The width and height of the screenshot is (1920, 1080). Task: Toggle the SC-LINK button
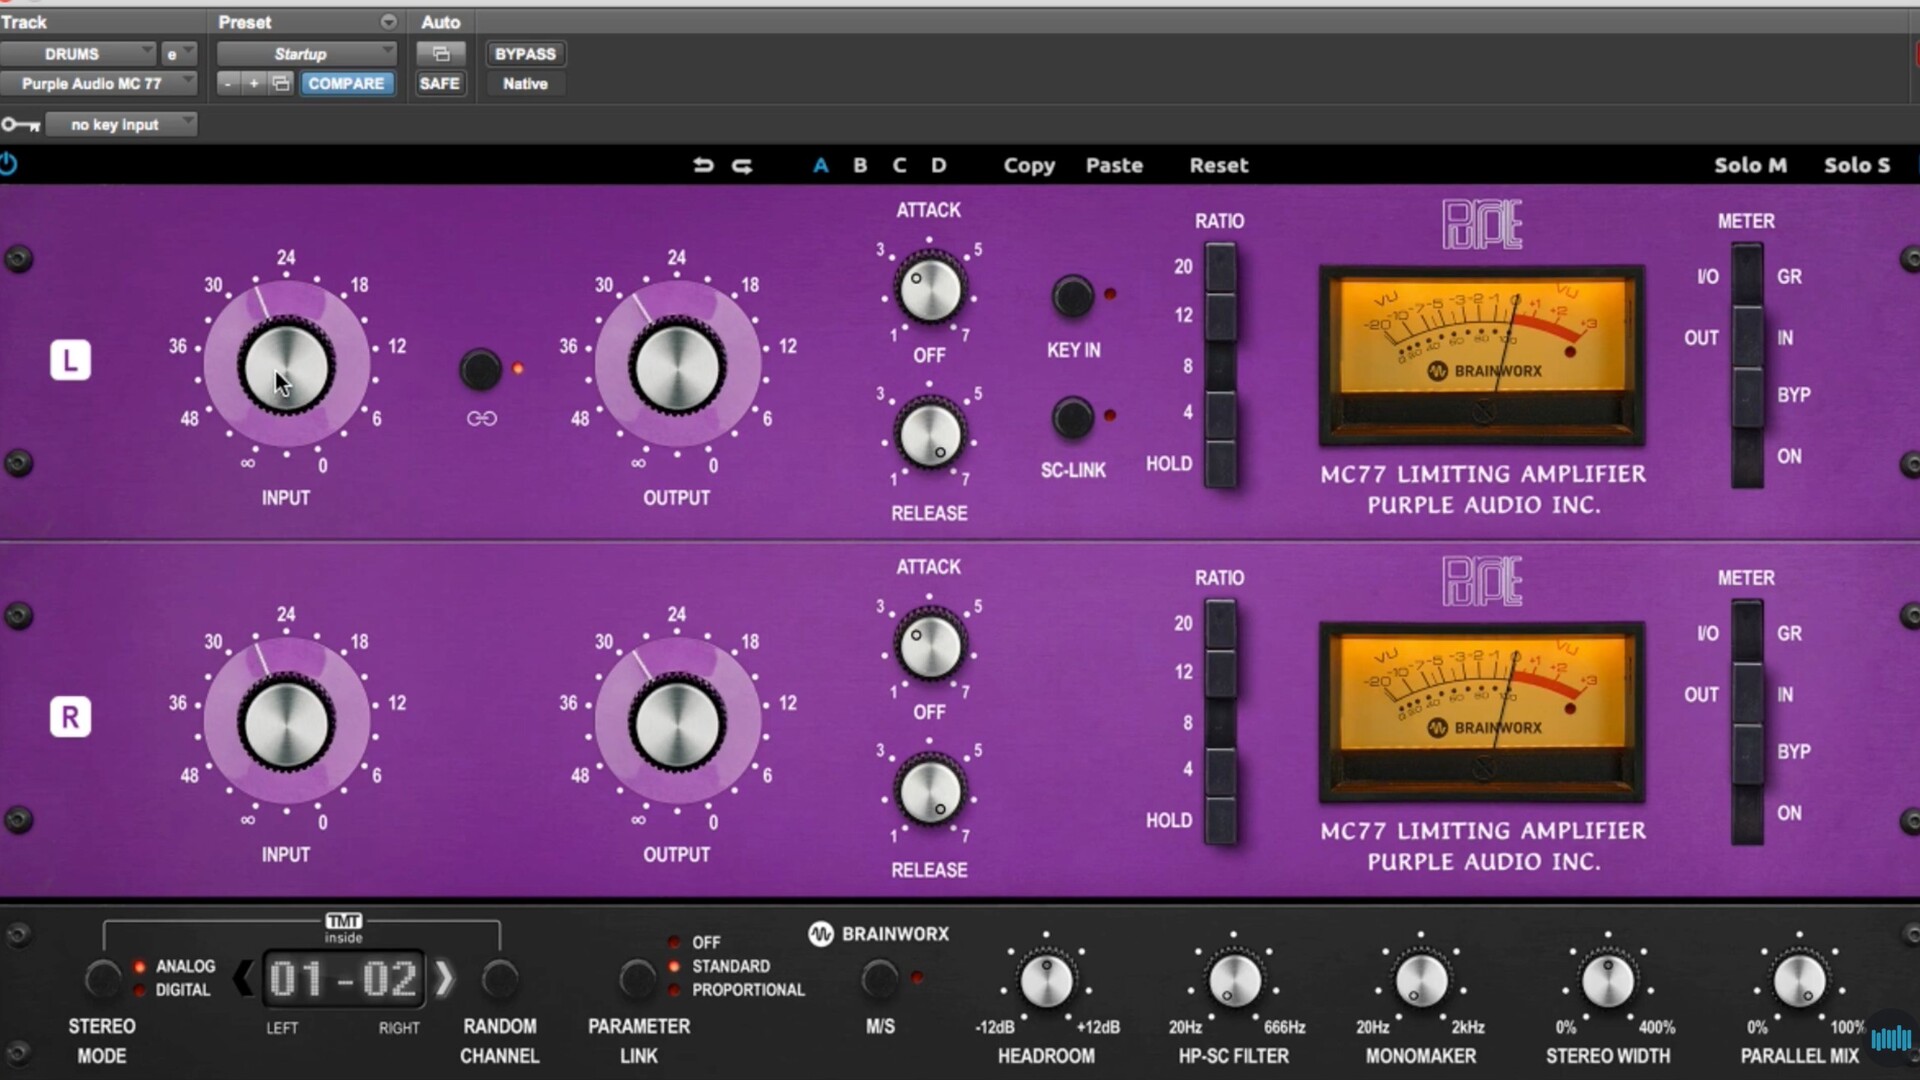tap(1072, 418)
